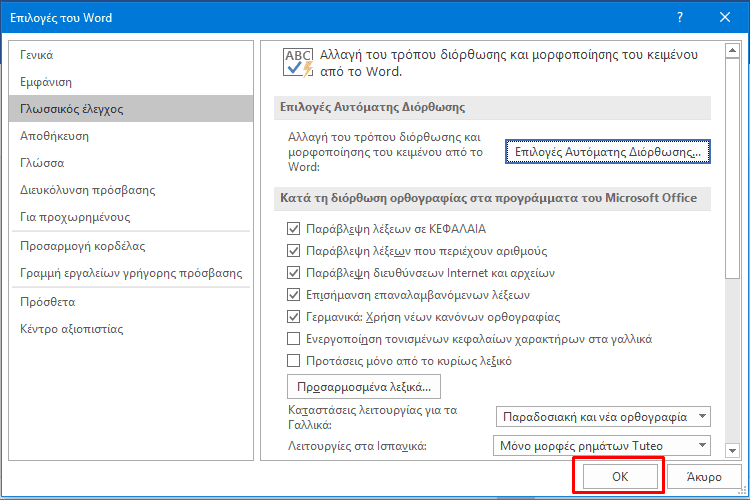Select the Εμφάνιση category

pos(131,82)
